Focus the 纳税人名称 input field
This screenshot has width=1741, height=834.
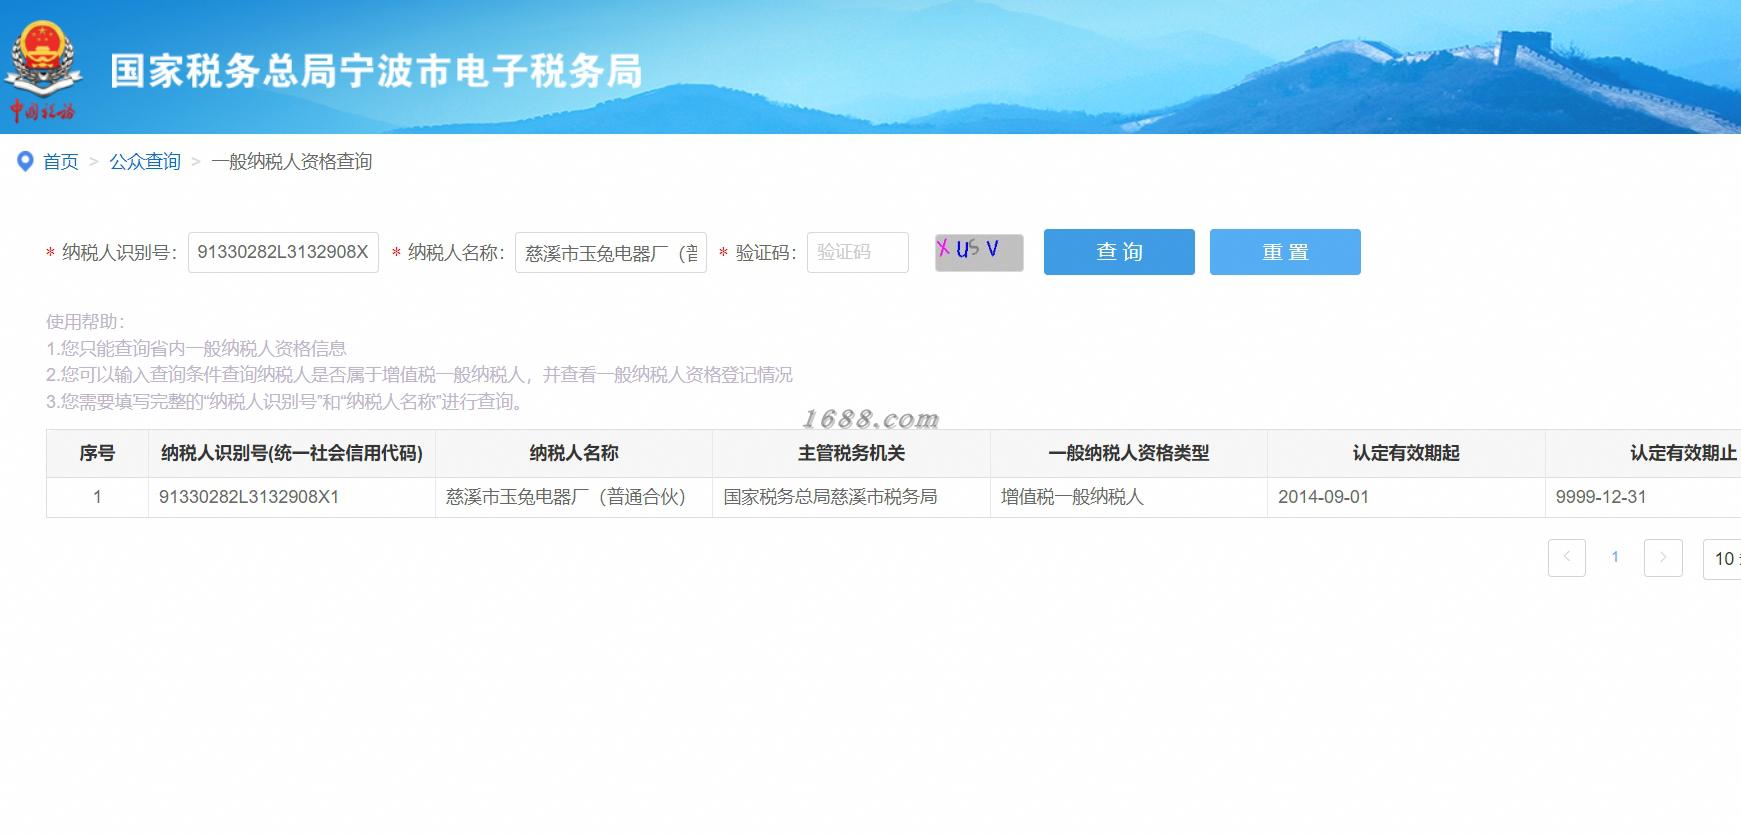pos(611,252)
